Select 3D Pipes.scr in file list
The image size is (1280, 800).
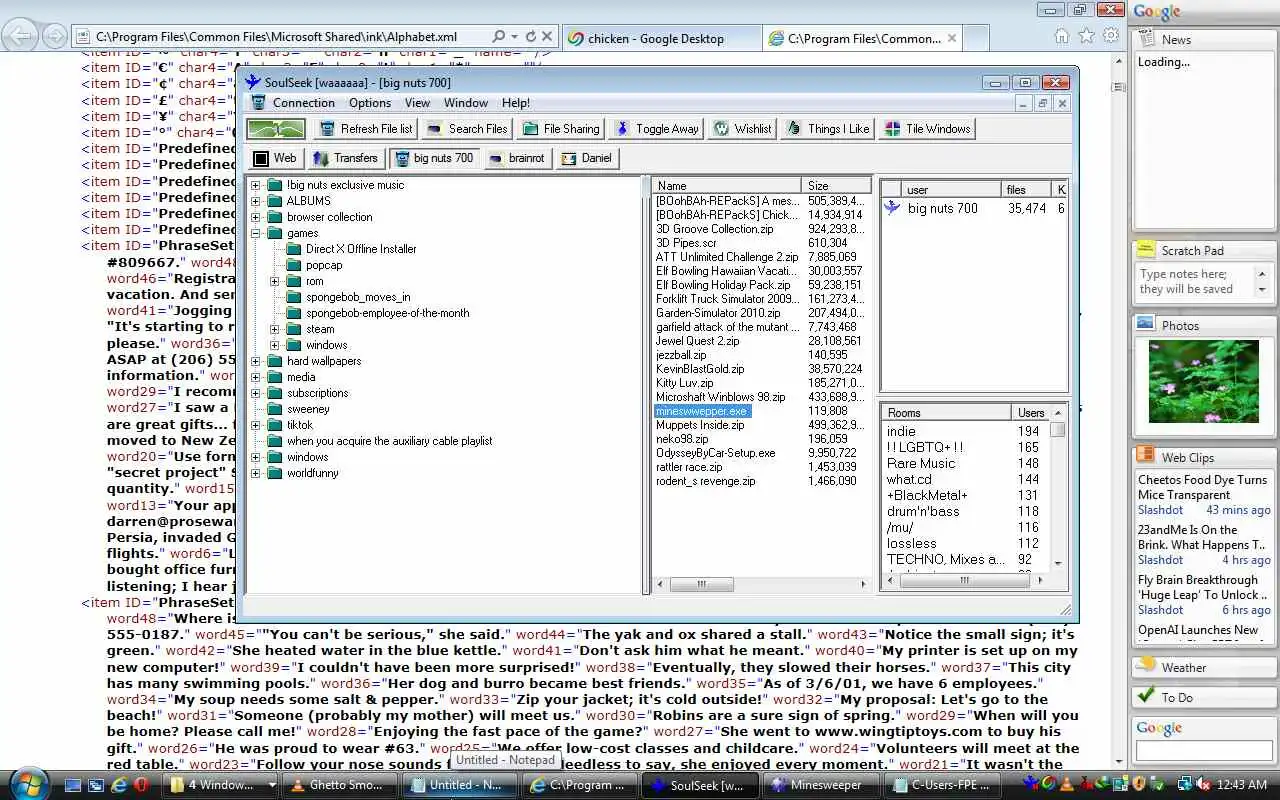pyautogui.click(x=686, y=243)
